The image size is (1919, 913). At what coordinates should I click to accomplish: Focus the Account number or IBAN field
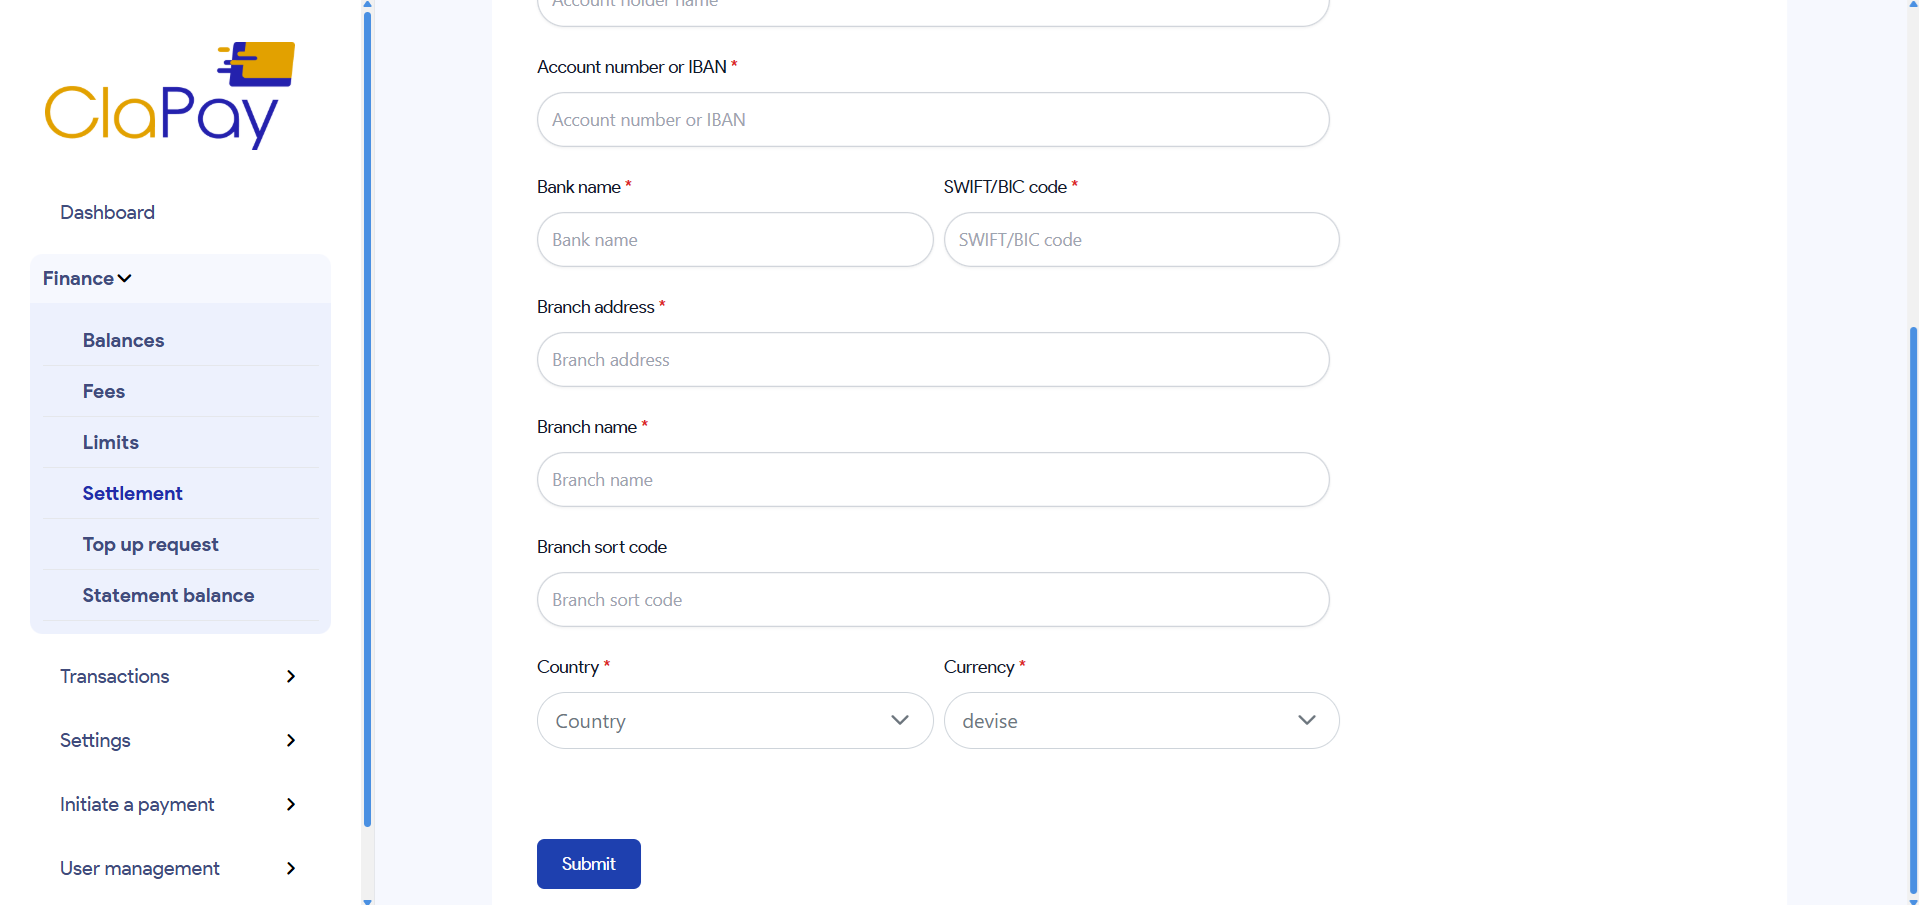pyautogui.click(x=932, y=120)
